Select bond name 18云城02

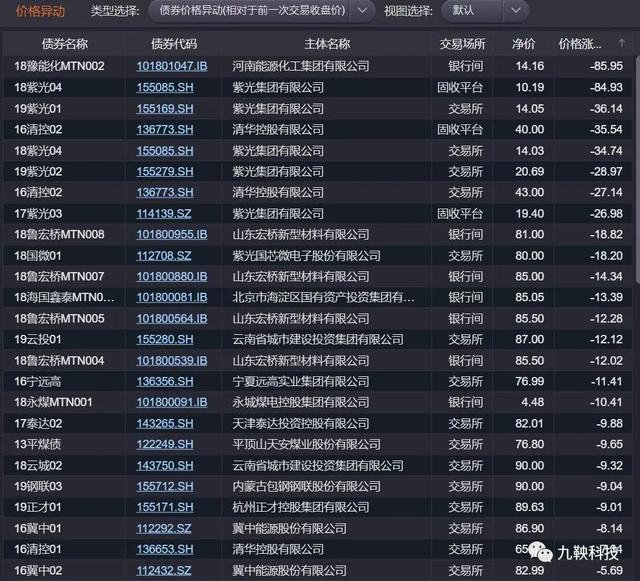pyautogui.click(x=38, y=465)
